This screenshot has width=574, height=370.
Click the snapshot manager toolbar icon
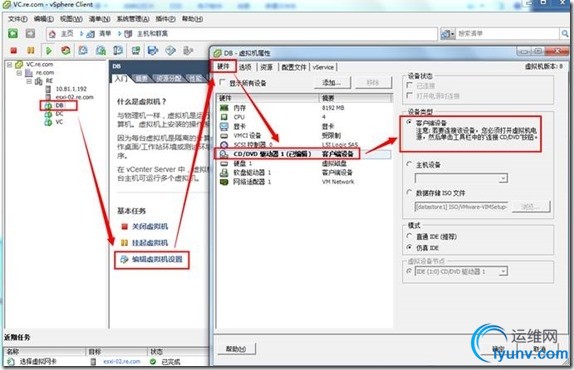point(118,50)
